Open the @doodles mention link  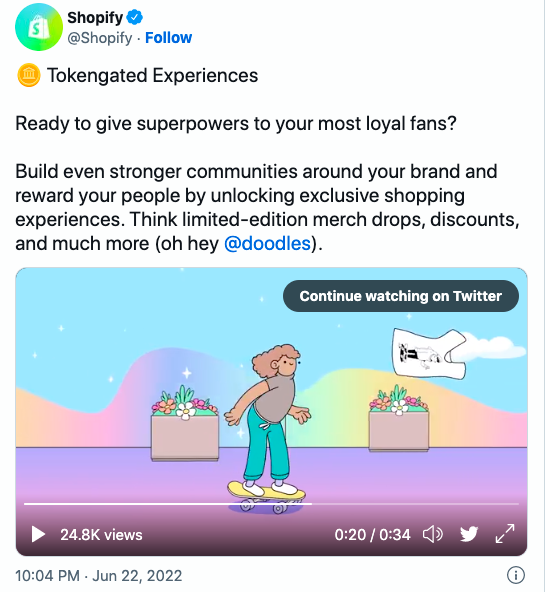267,244
